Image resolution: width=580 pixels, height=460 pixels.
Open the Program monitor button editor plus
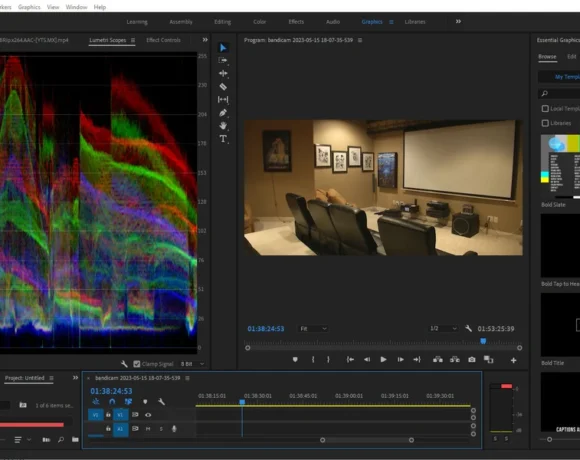513,360
